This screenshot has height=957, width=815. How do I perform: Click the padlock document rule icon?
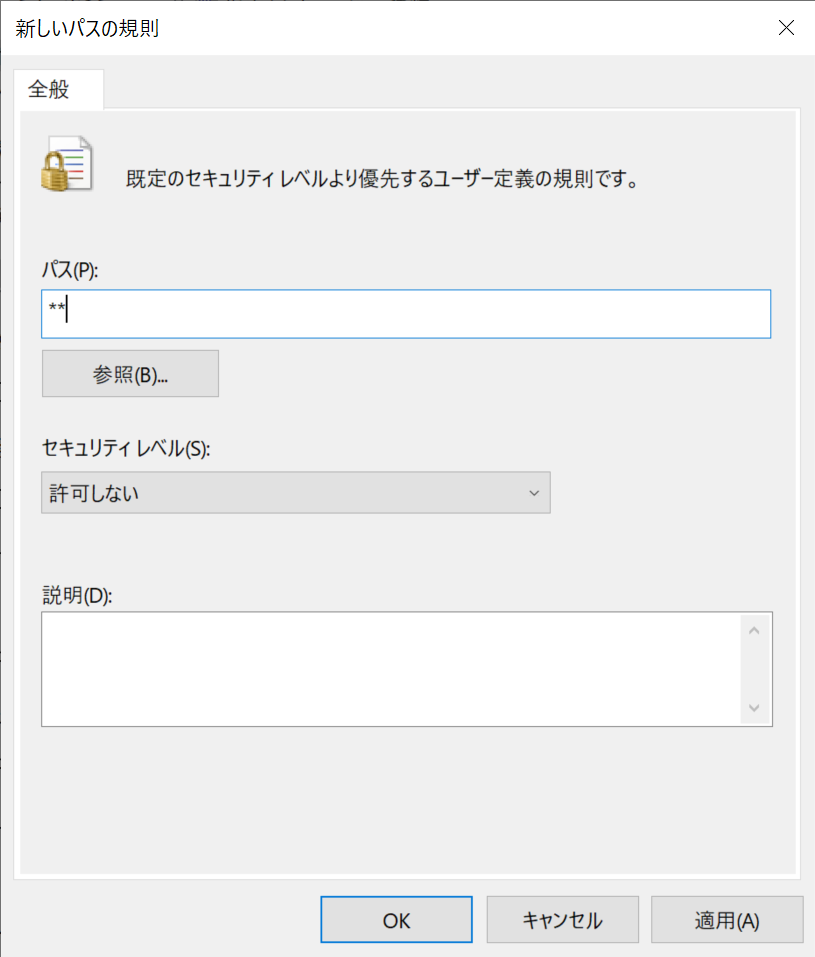pyautogui.click(x=67, y=164)
